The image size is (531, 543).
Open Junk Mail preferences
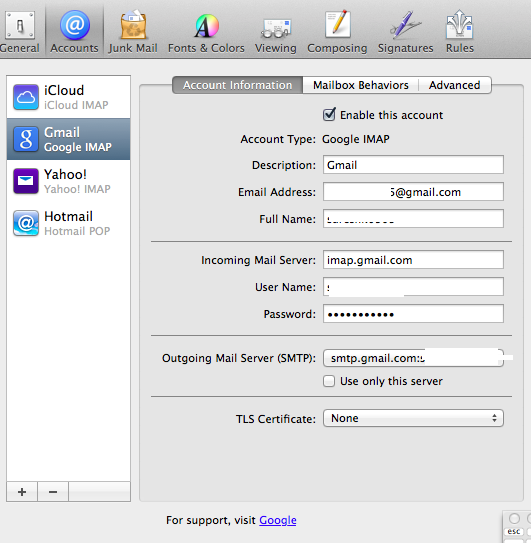tap(133, 31)
